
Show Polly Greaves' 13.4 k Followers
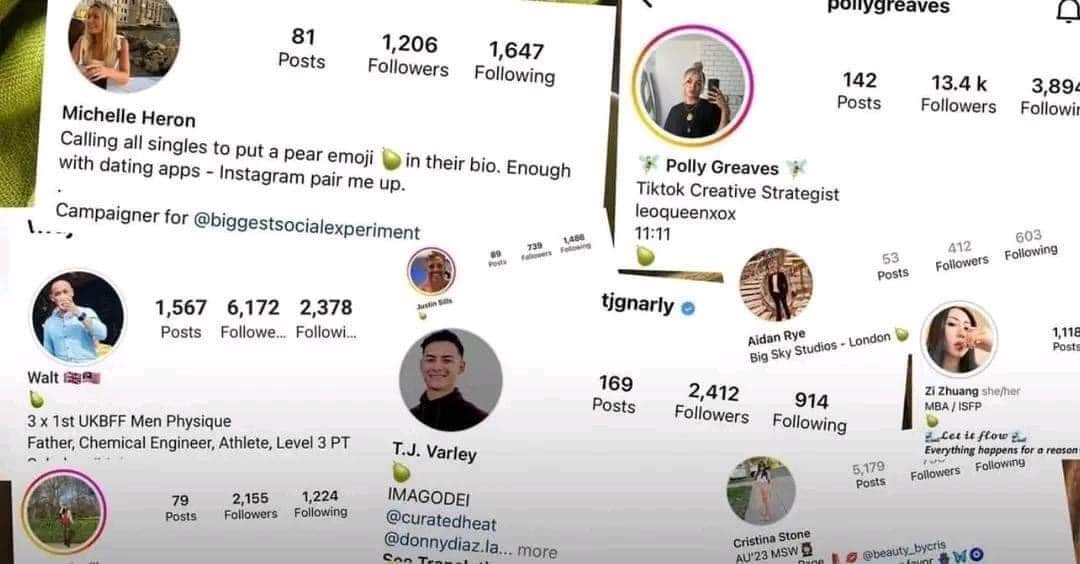(x=959, y=94)
